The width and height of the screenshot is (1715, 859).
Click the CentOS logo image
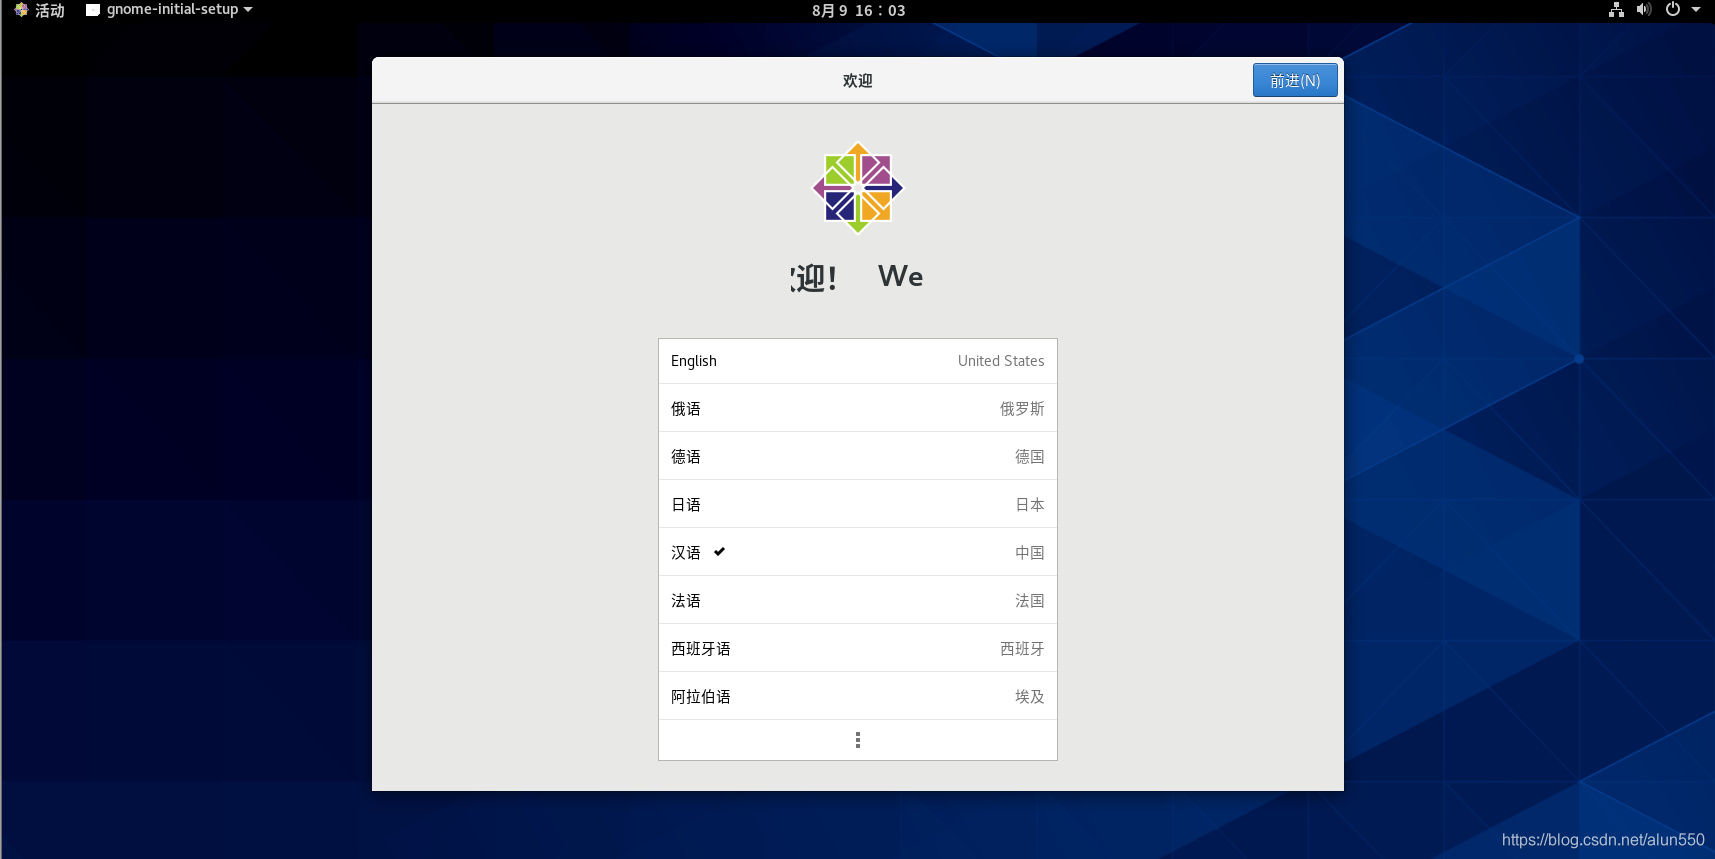pyautogui.click(x=858, y=187)
